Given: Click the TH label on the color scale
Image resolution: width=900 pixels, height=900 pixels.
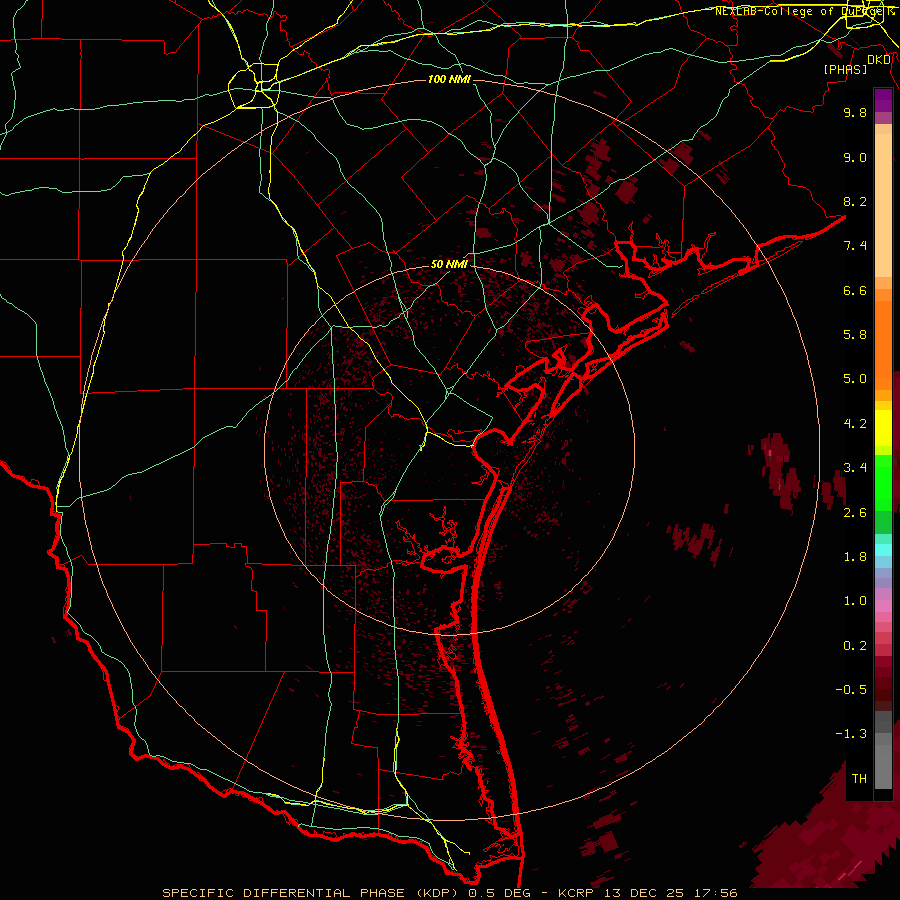Looking at the screenshot, I should click(859, 779).
